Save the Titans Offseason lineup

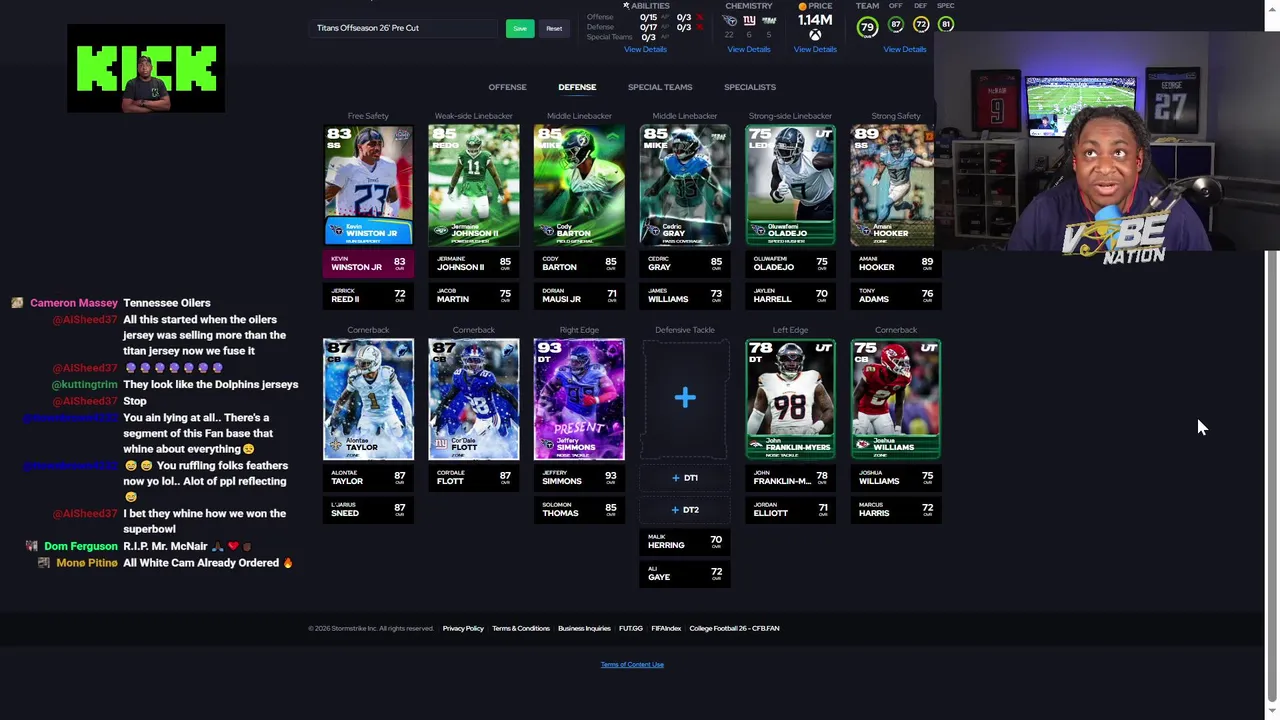[x=520, y=28]
